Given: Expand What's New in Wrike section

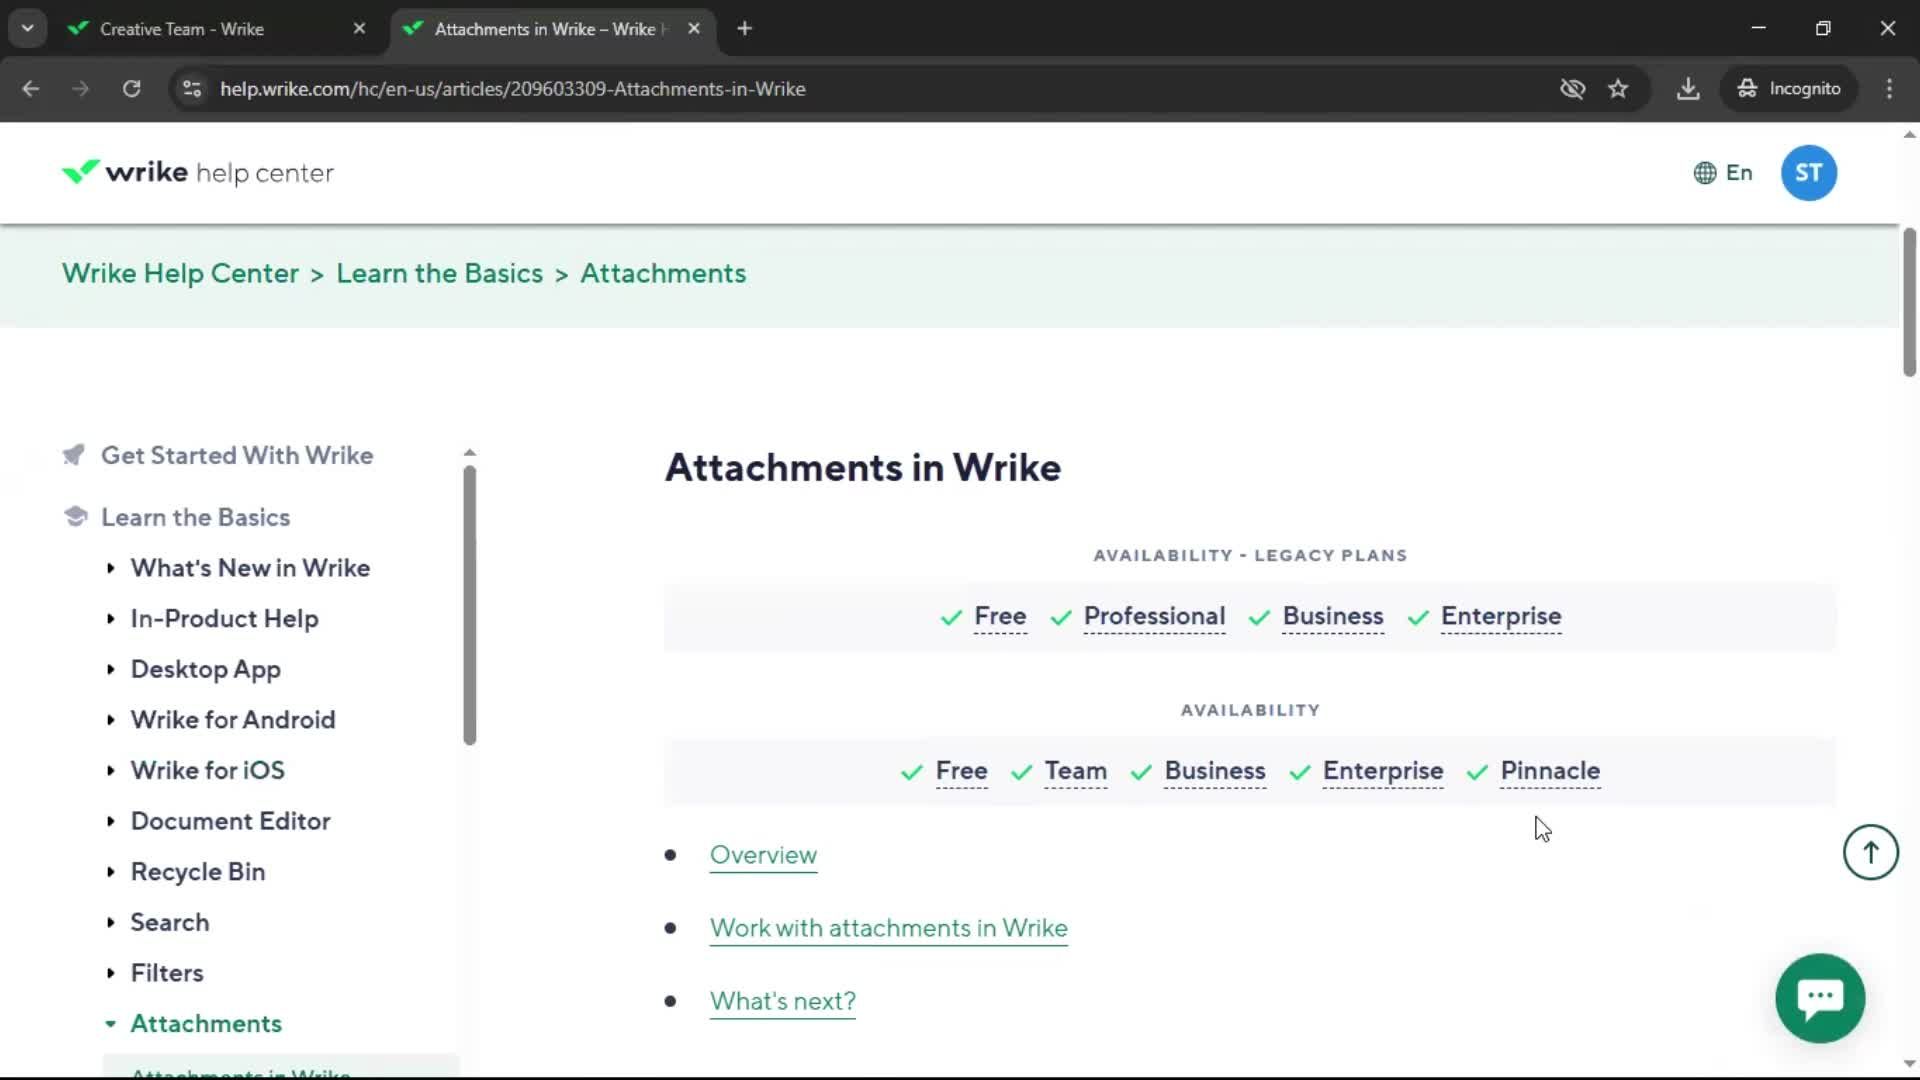Looking at the screenshot, I should click(111, 568).
